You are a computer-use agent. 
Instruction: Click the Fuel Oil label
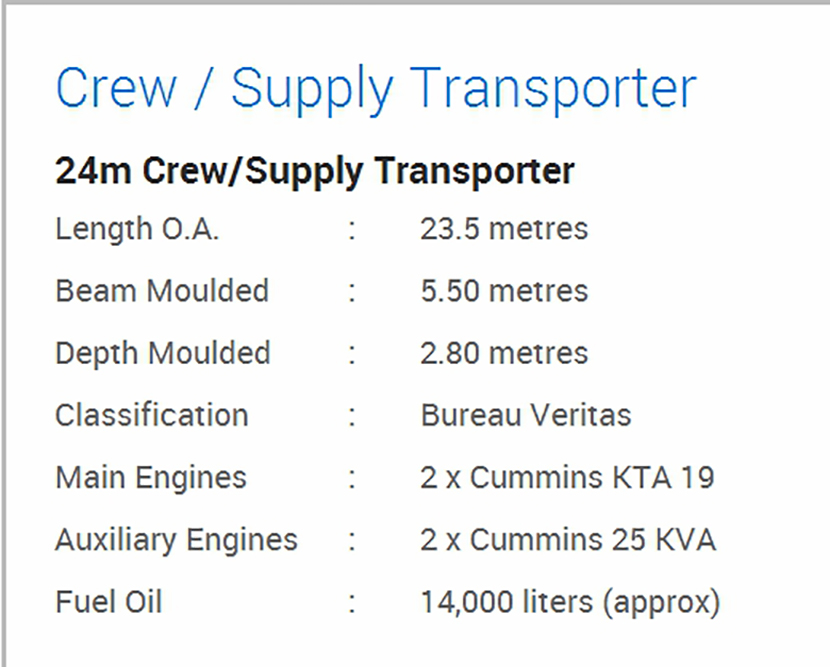click(x=108, y=602)
